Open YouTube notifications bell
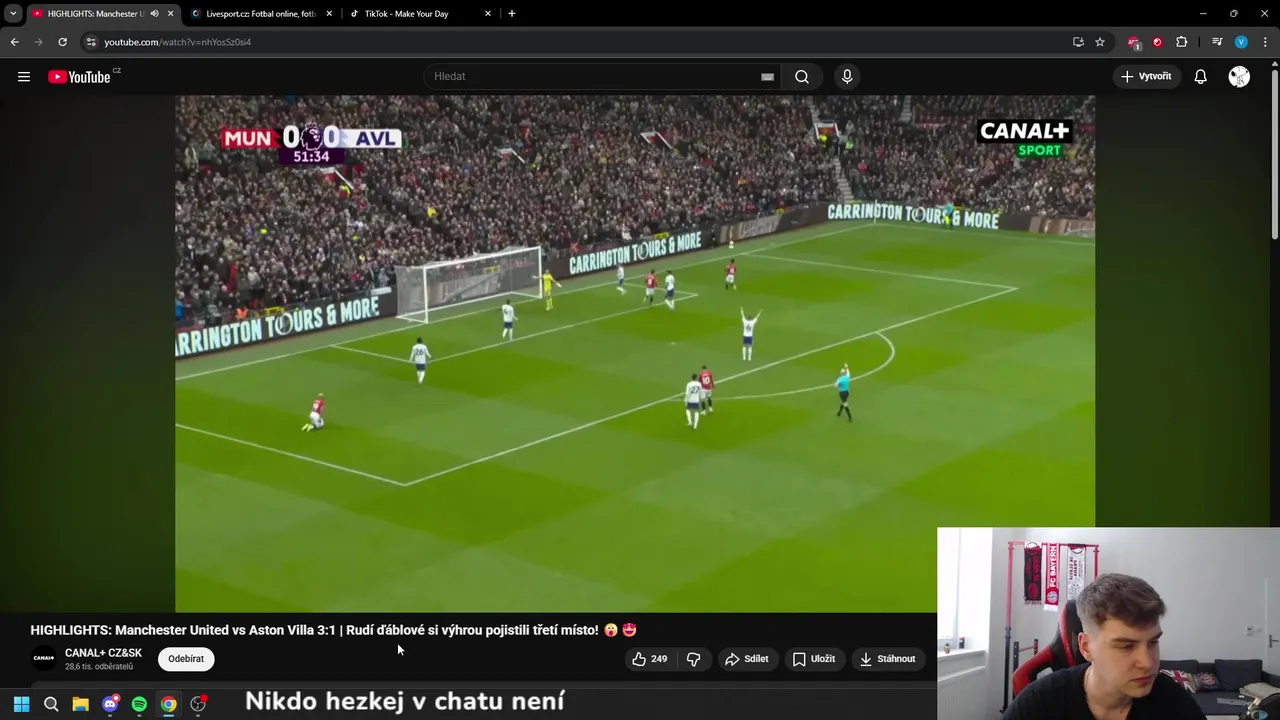1280x720 pixels. click(1201, 76)
